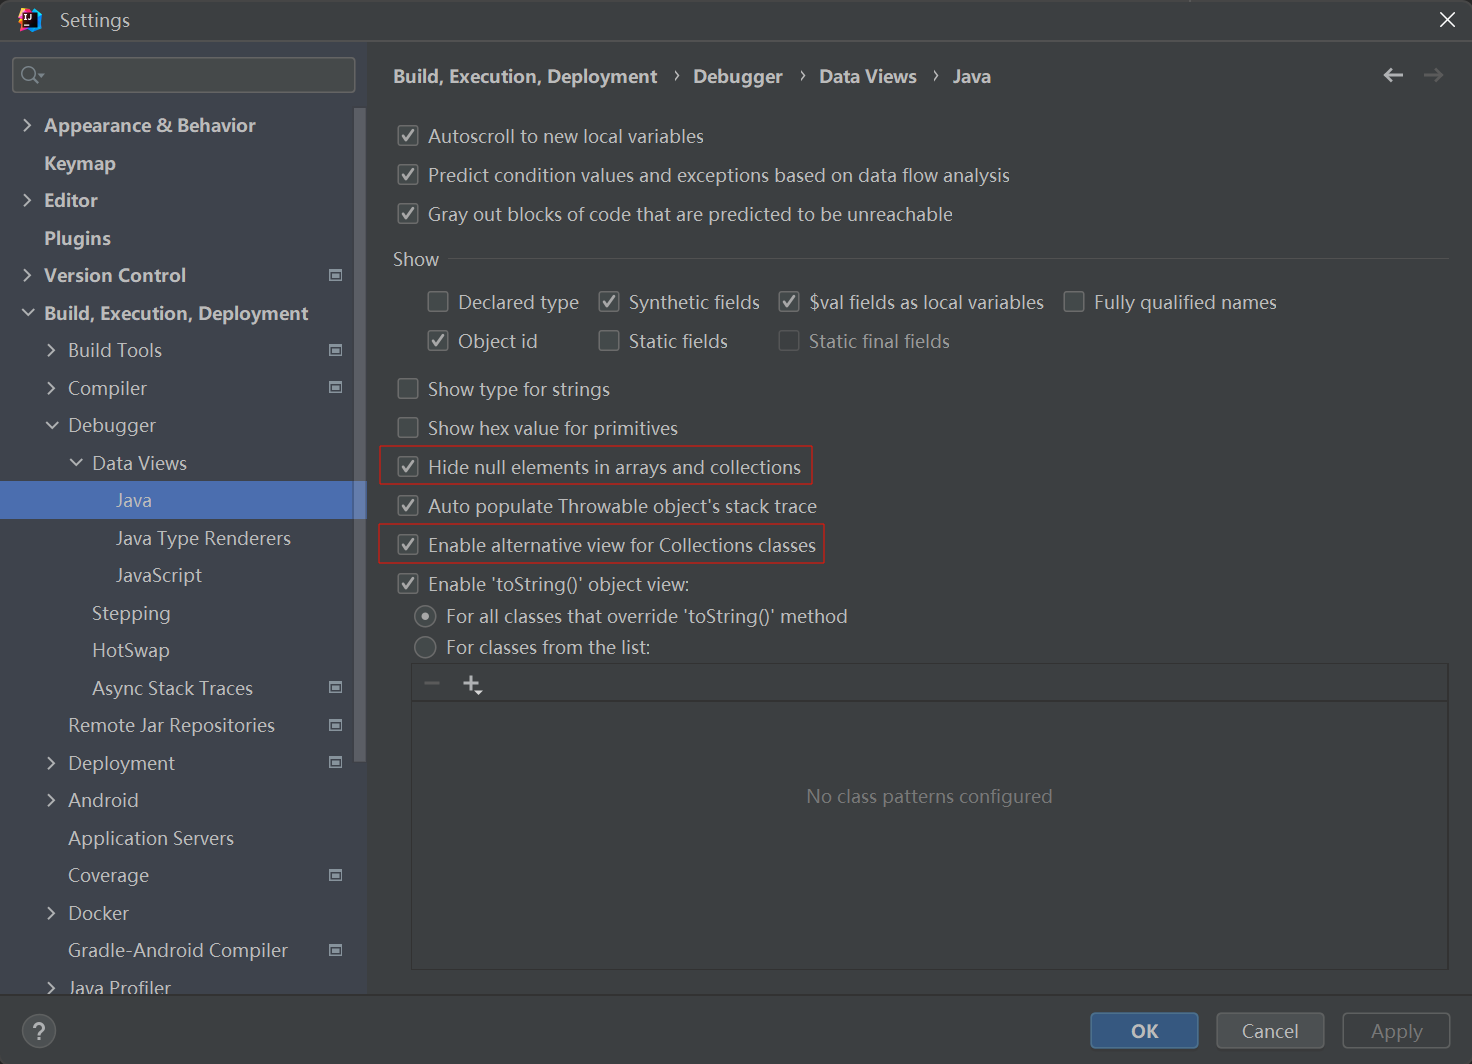Click the project-level icon next to Remote Jar Repositories
Image resolution: width=1472 pixels, height=1064 pixels.
(336, 725)
